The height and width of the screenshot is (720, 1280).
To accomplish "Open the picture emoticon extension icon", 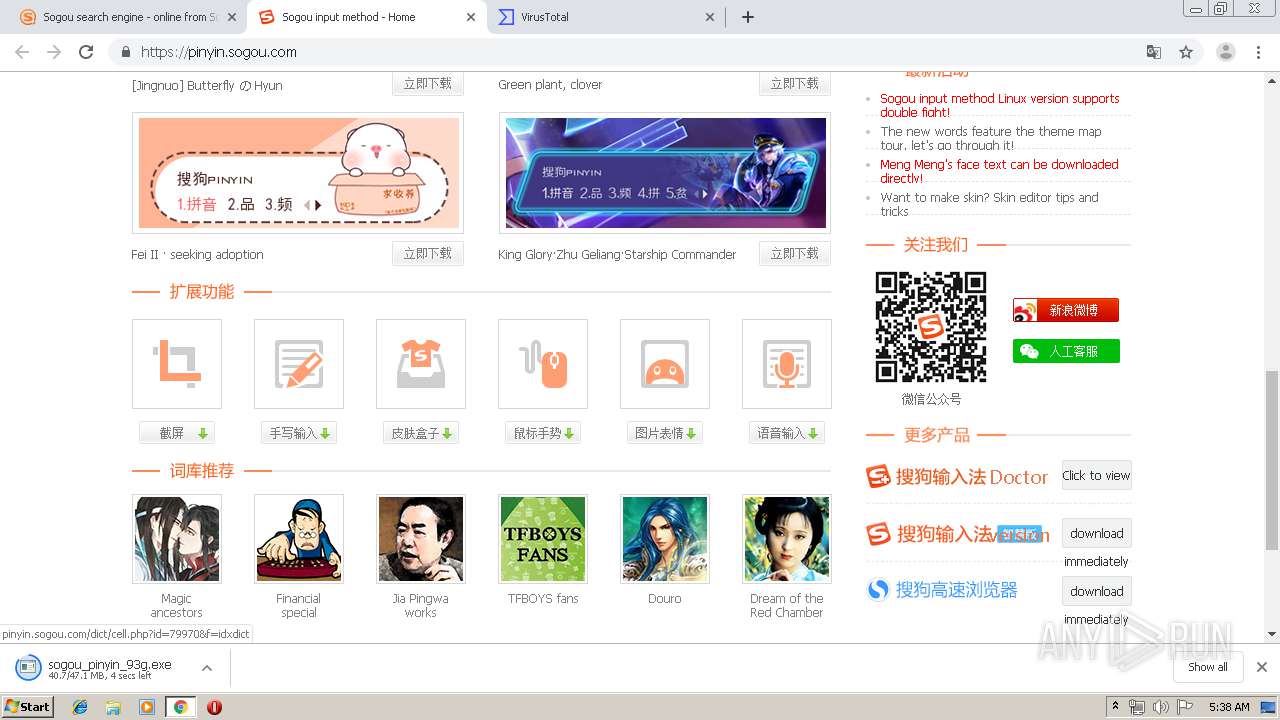I will (x=665, y=364).
